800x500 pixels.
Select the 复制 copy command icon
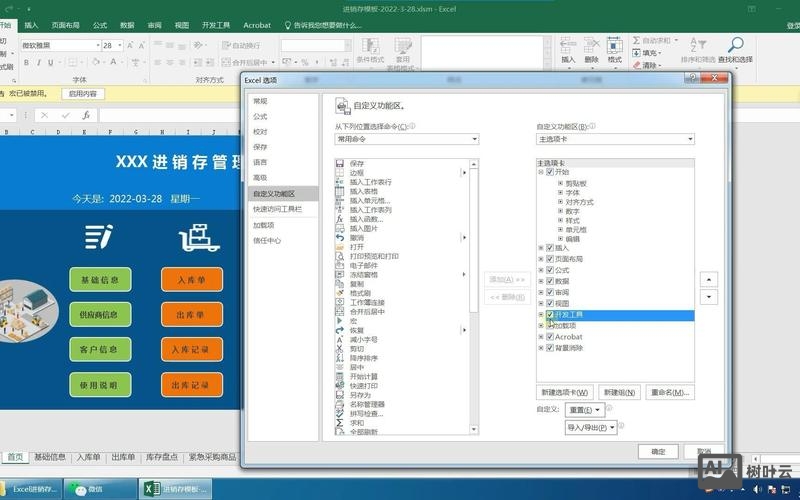[x=340, y=284]
